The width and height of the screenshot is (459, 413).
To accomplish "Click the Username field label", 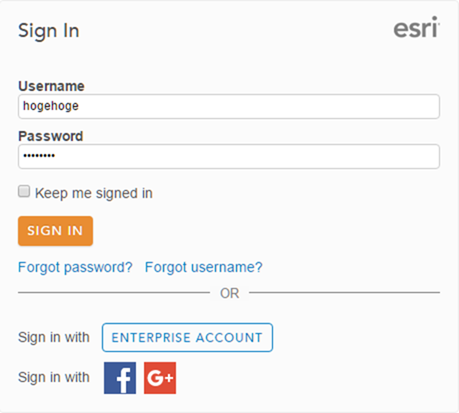I will (x=51, y=86).
